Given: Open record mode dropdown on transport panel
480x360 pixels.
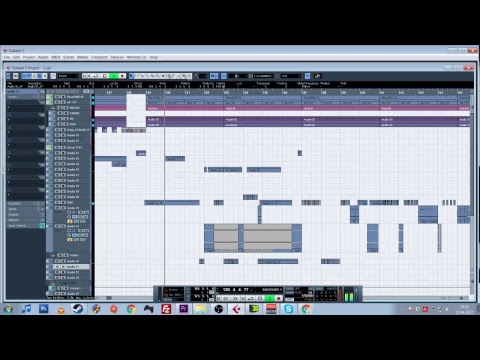Looking at the screenshot, I should tap(173, 290).
